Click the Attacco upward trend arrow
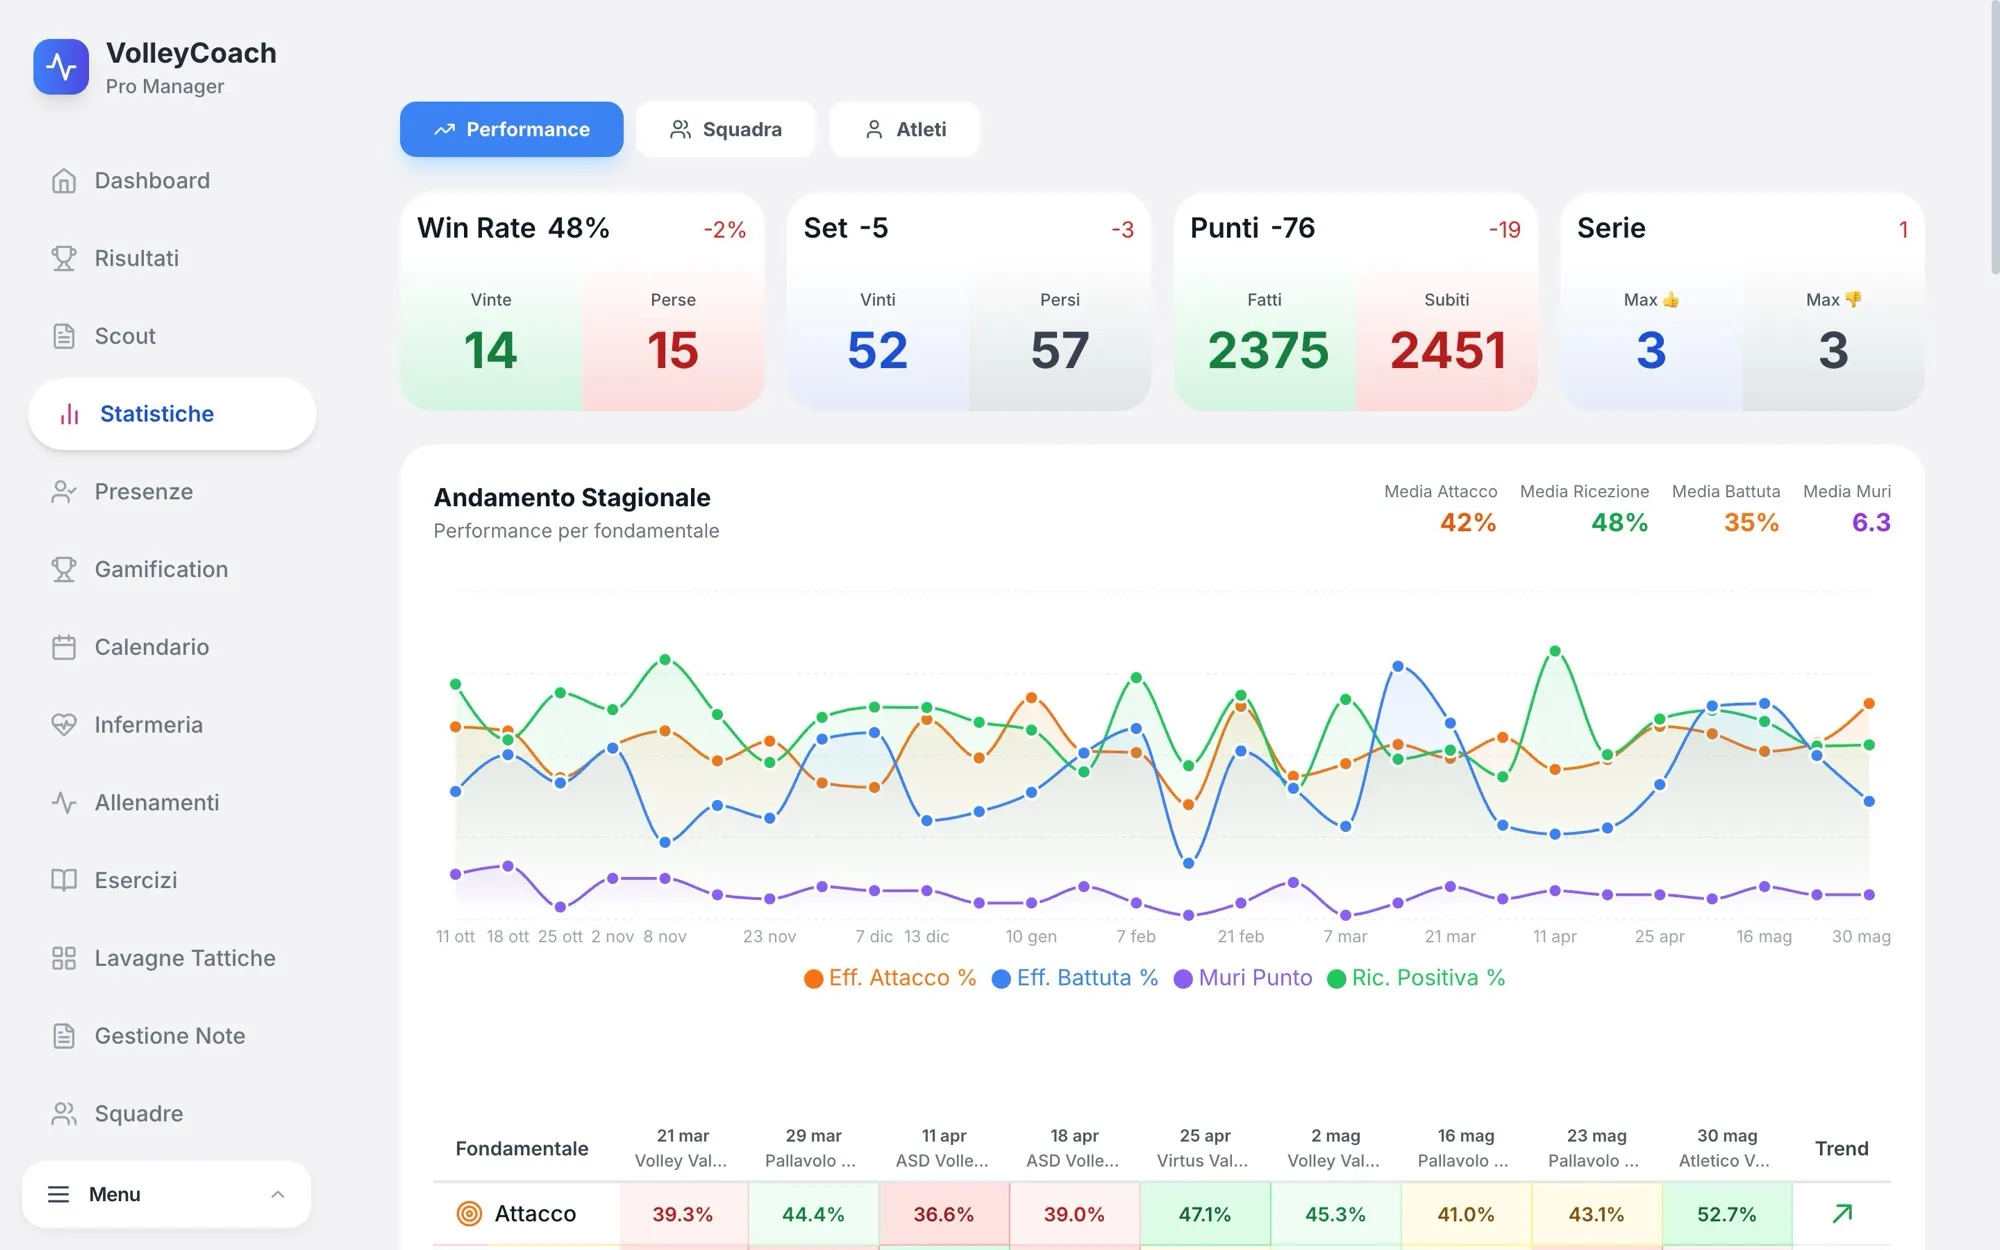This screenshot has width=2000, height=1250. tap(1842, 1213)
